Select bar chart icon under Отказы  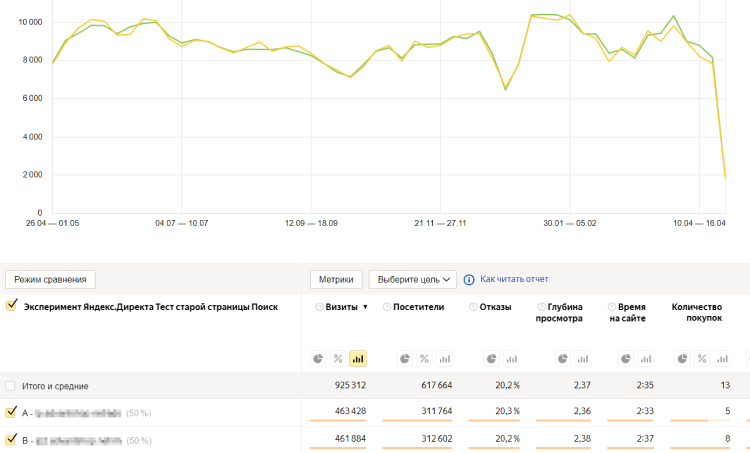510,358
